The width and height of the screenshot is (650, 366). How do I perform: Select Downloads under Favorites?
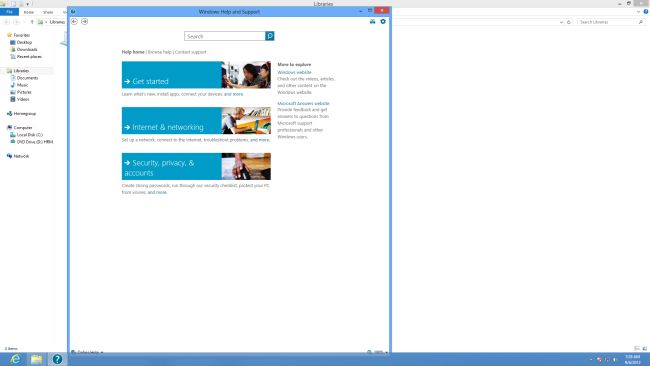[x=24, y=49]
